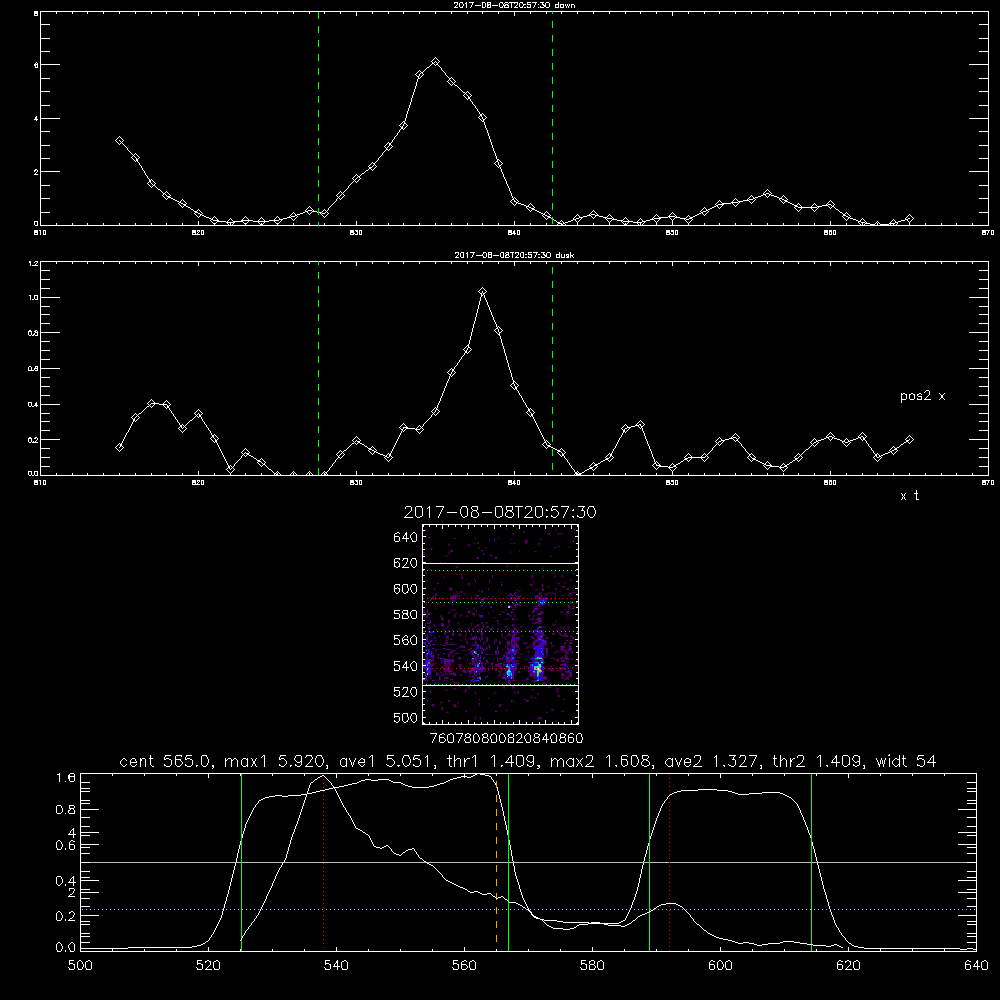Click the '620' y-axis label beside spectrogram
1000x1000 pixels.
pyautogui.click(x=405, y=563)
